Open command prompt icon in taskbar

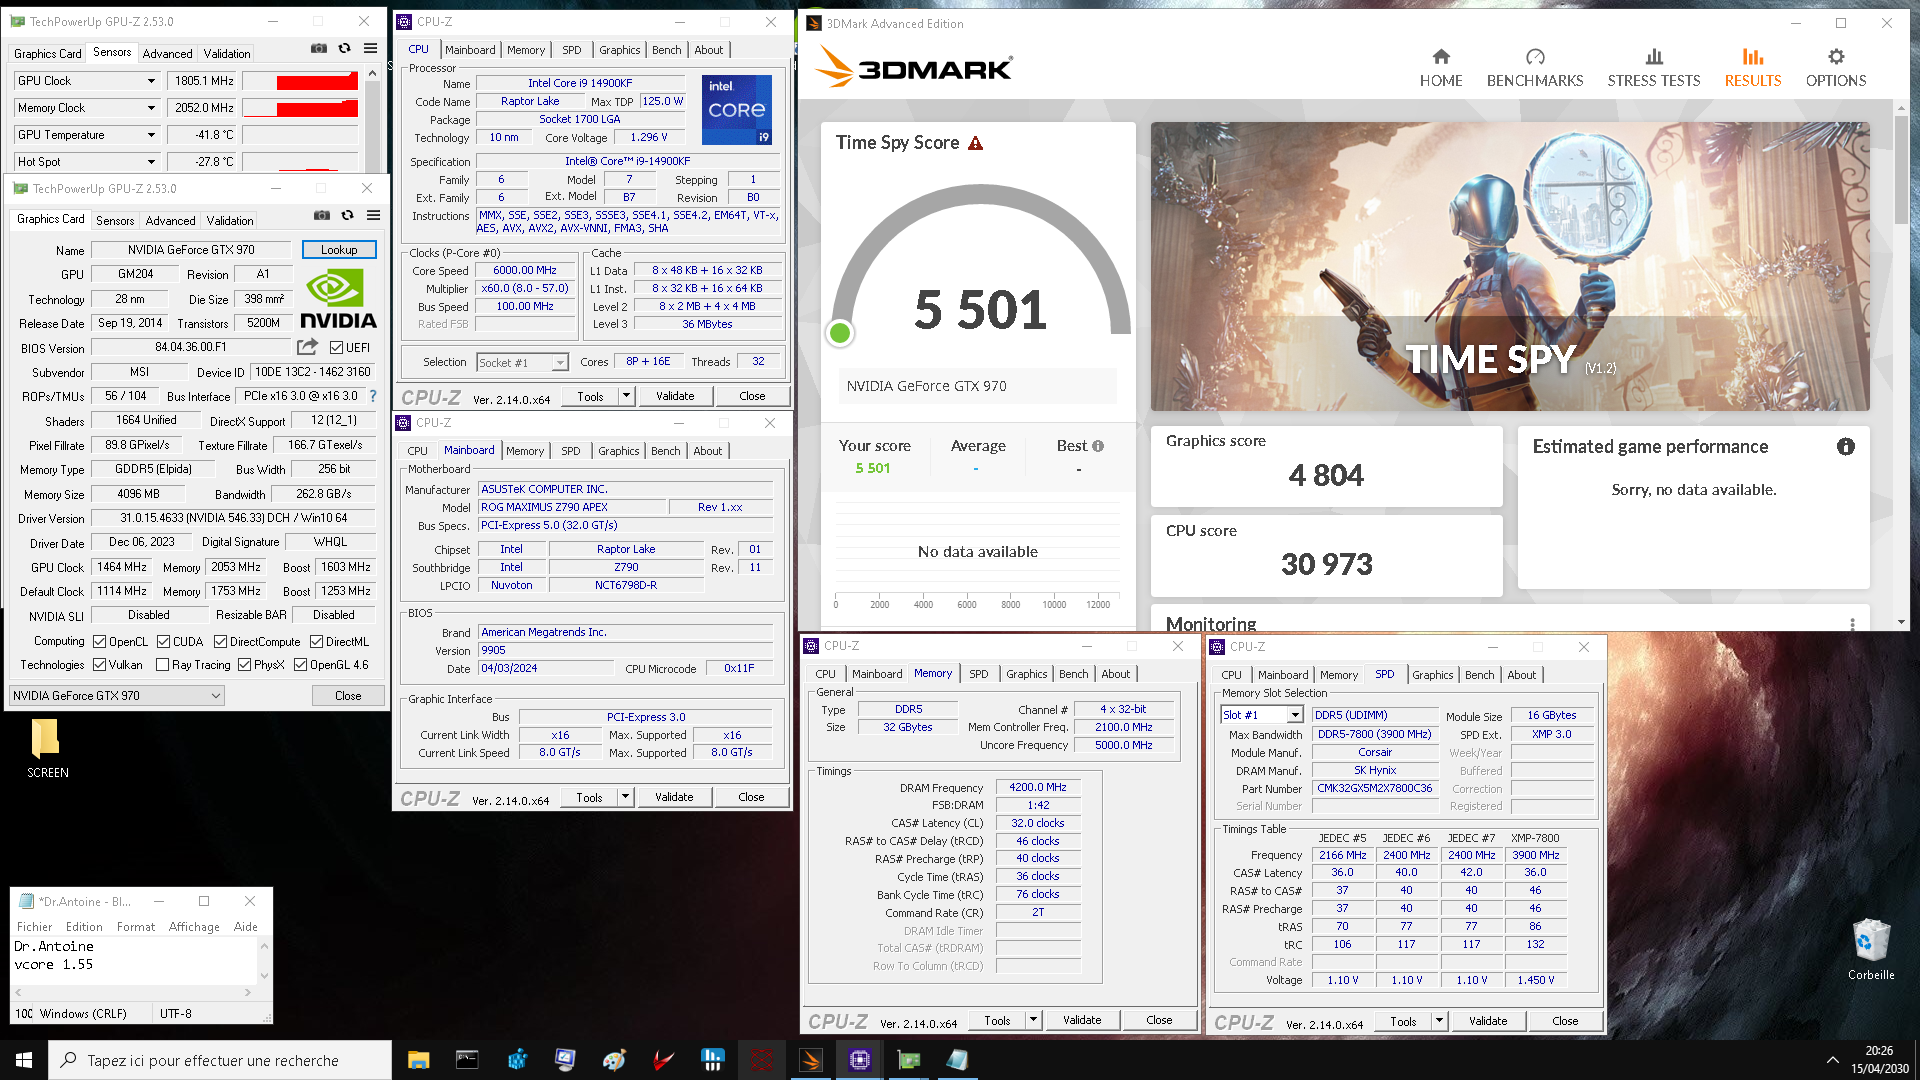[x=467, y=1060]
